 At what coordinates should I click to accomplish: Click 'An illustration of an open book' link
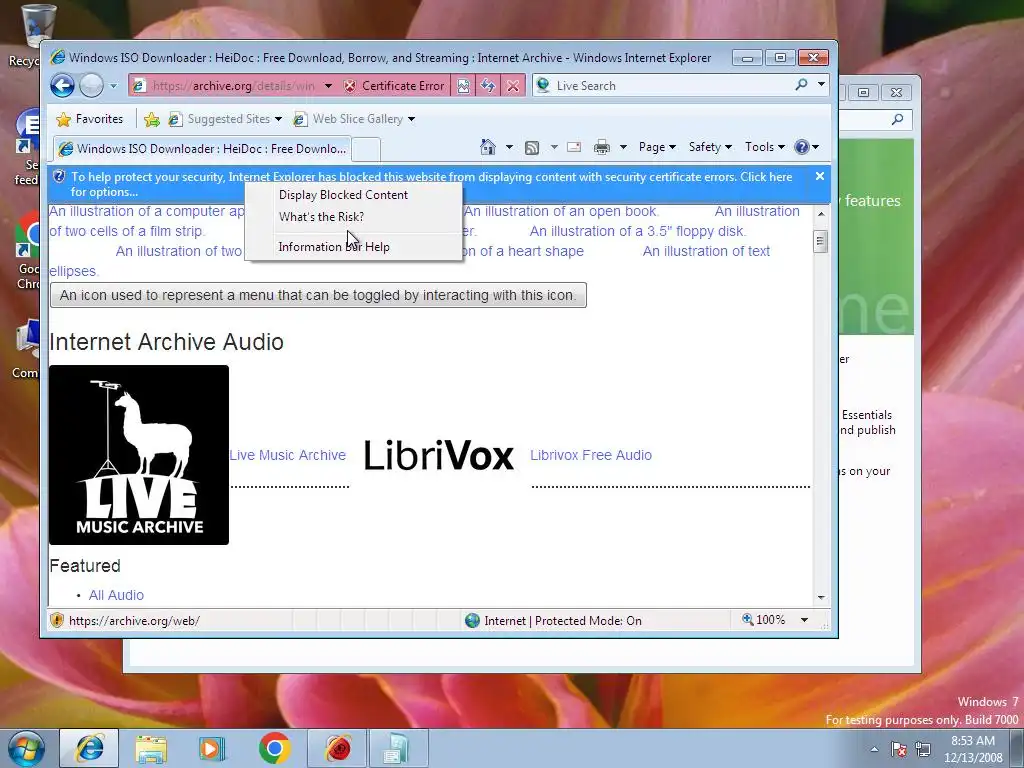coord(562,212)
